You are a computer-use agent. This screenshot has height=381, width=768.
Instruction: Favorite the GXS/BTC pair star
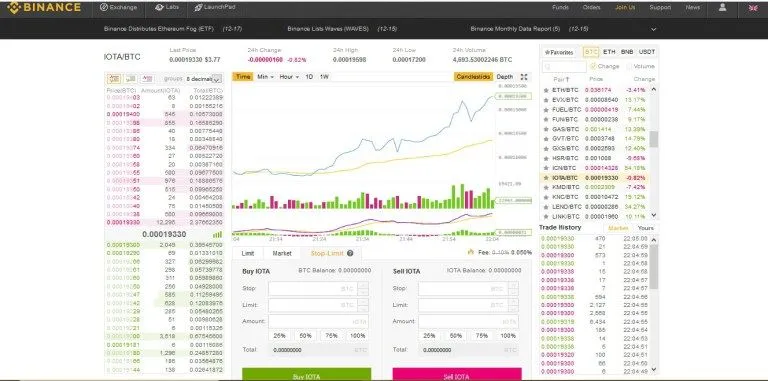tap(546, 148)
